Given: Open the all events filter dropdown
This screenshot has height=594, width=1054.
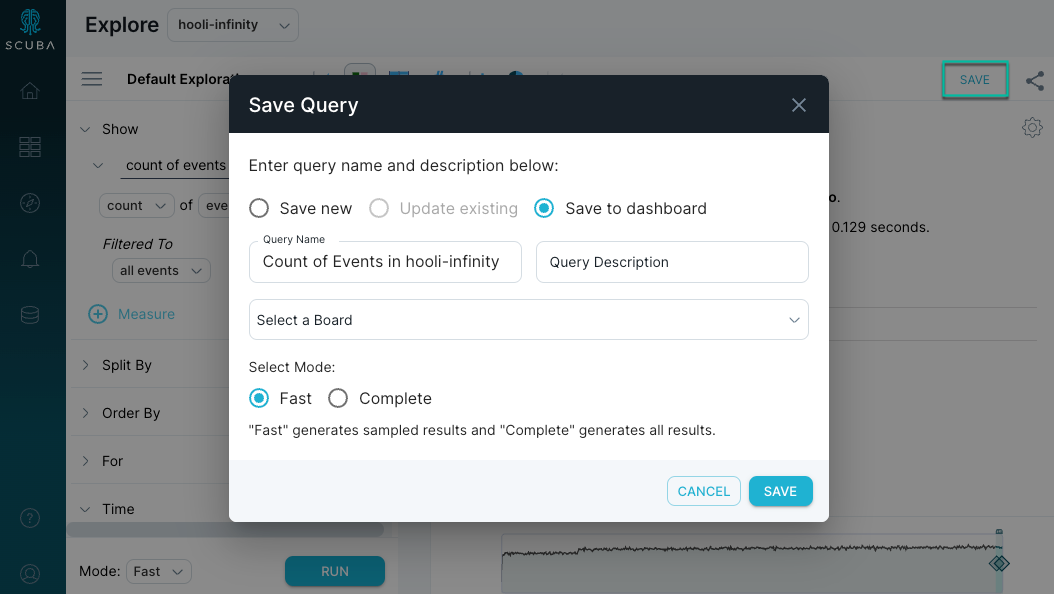Looking at the screenshot, I should [161, 270].
